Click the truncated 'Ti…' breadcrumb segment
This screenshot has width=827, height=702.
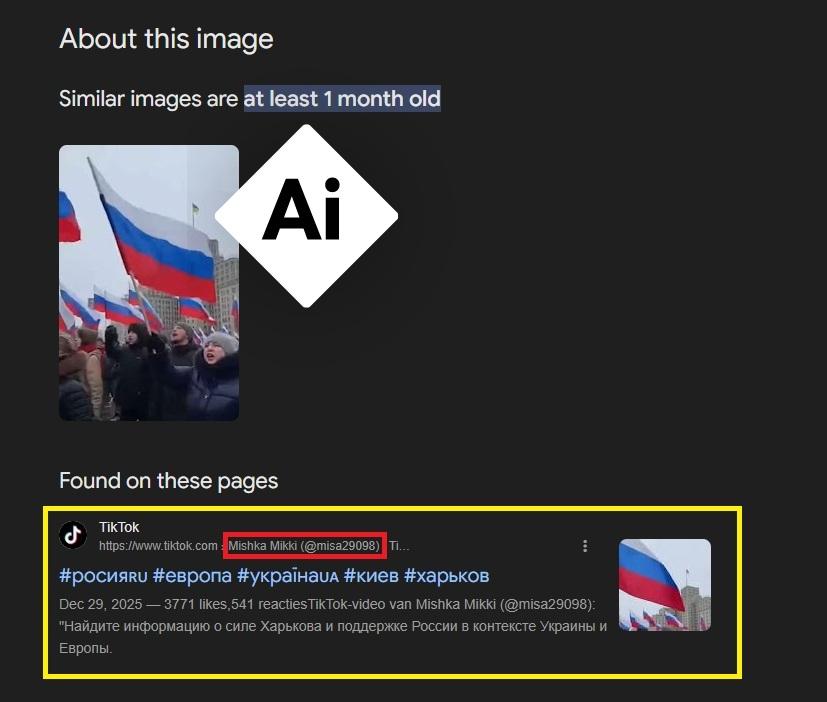click(x=399, y=546)
